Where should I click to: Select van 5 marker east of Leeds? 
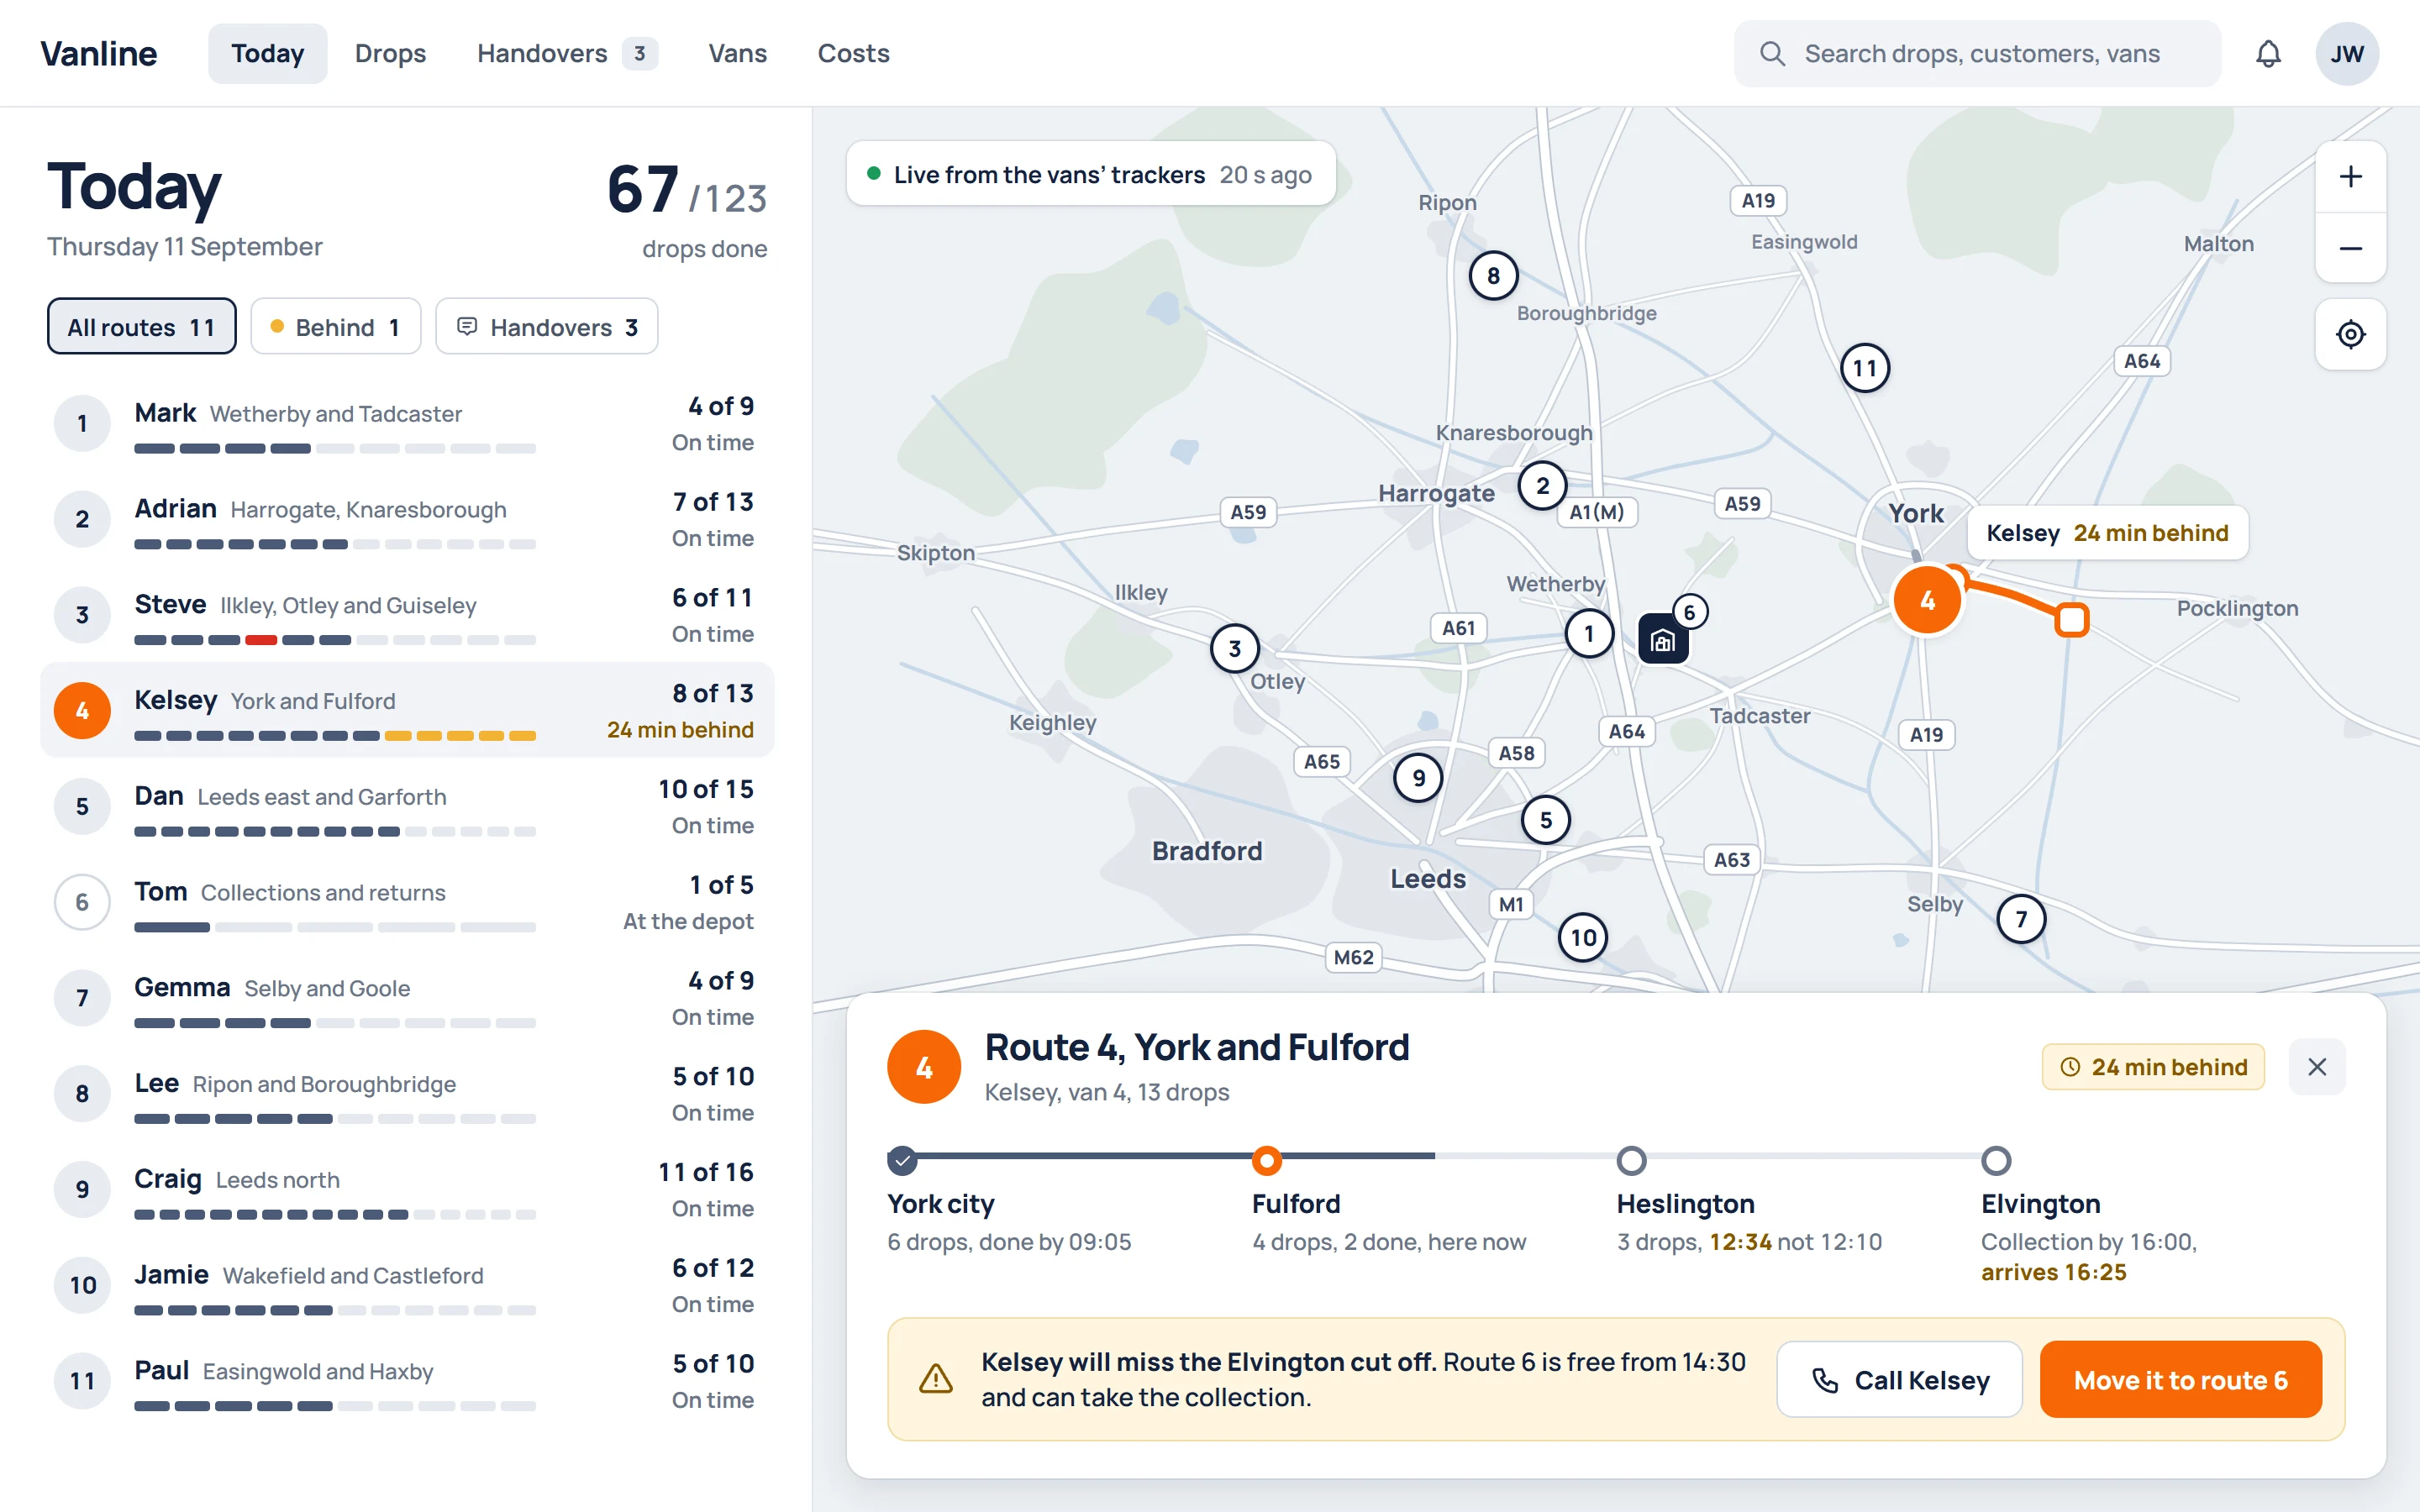pos(1546,820)
